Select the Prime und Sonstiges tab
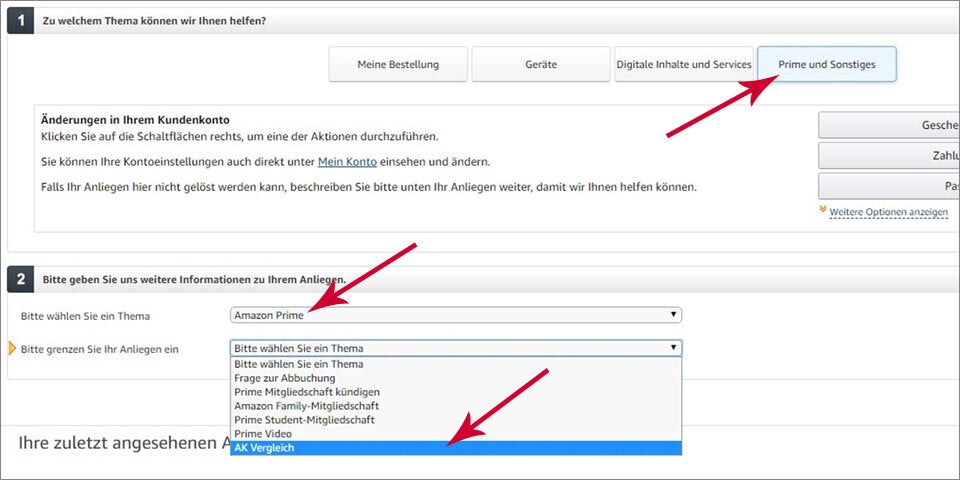 (x=827, y=64)
